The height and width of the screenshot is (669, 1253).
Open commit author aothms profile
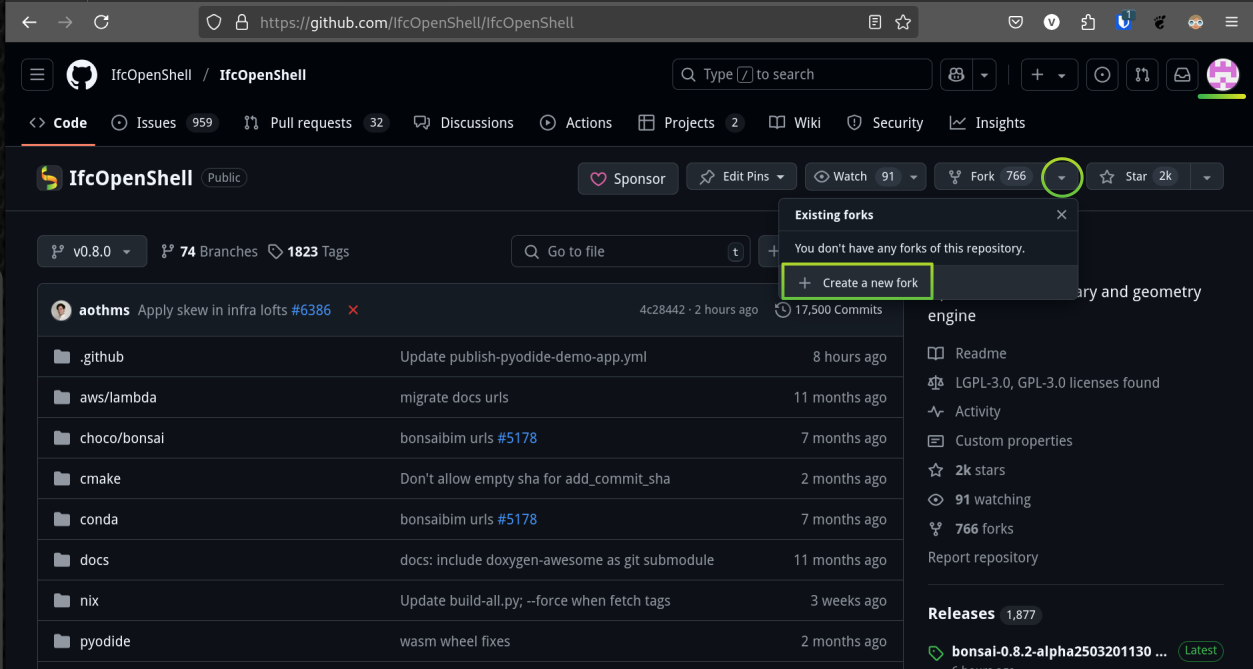[104, 310]
